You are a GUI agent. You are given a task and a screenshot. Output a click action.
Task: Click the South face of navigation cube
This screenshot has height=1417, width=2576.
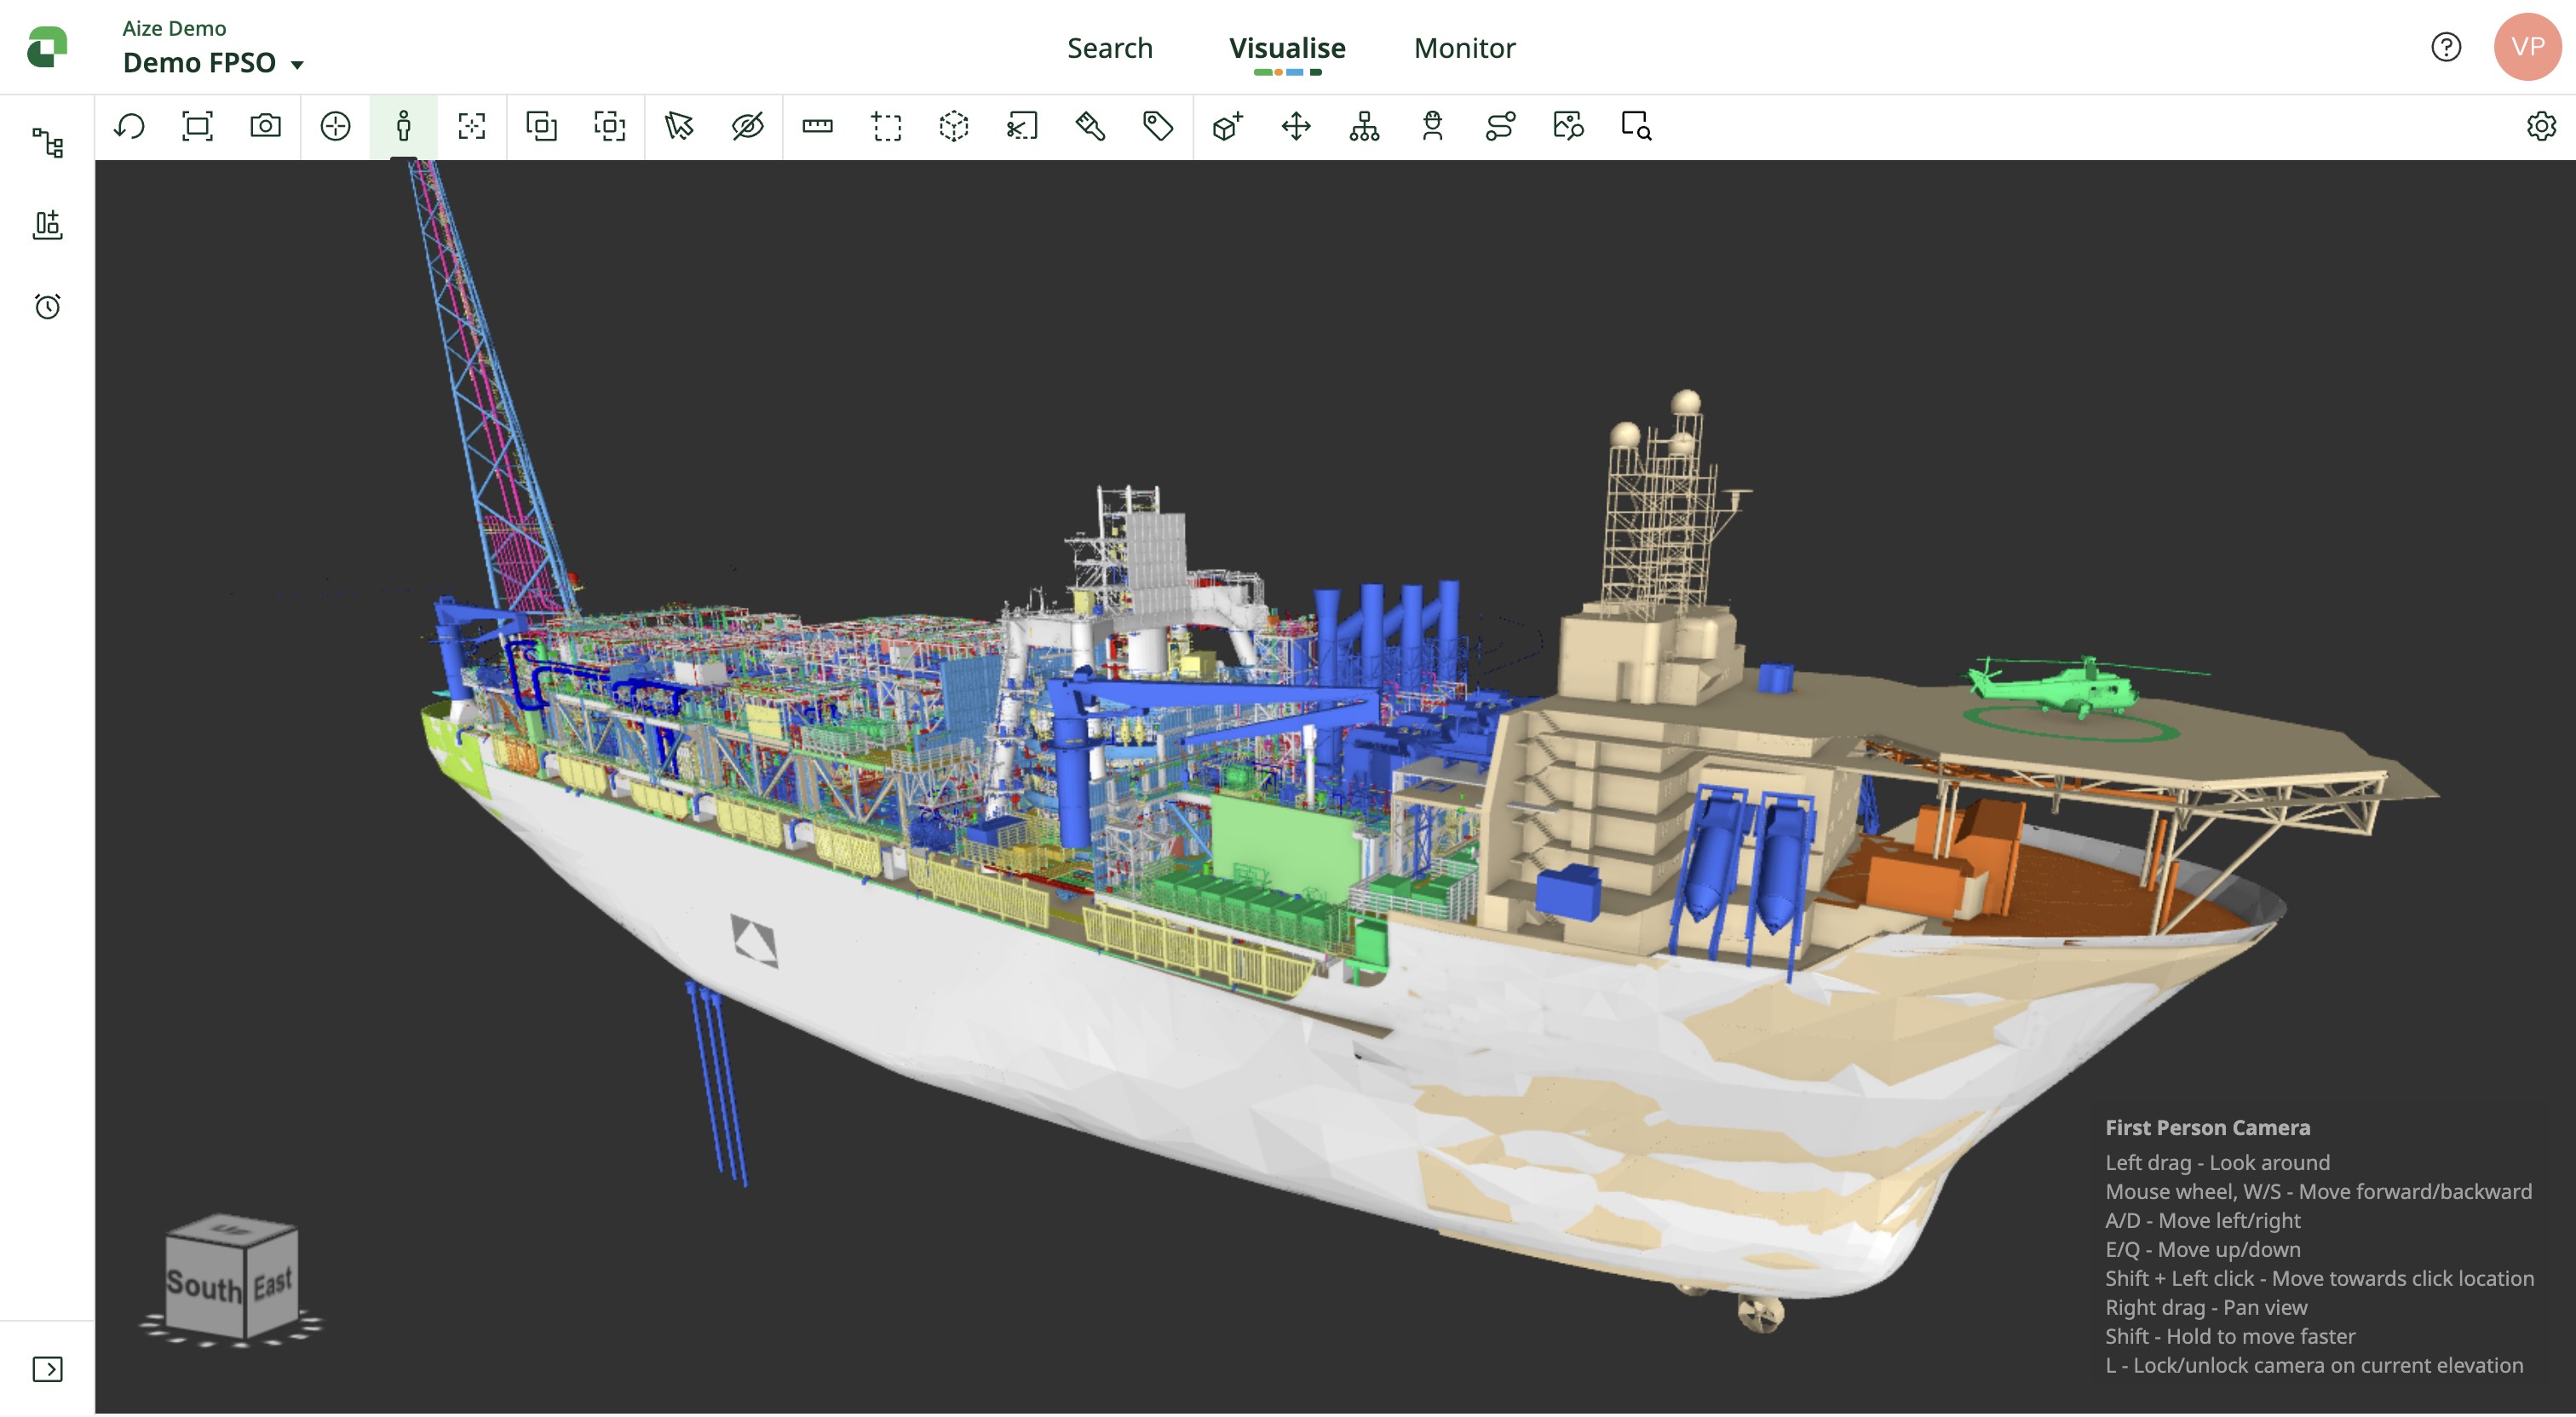204,1285
